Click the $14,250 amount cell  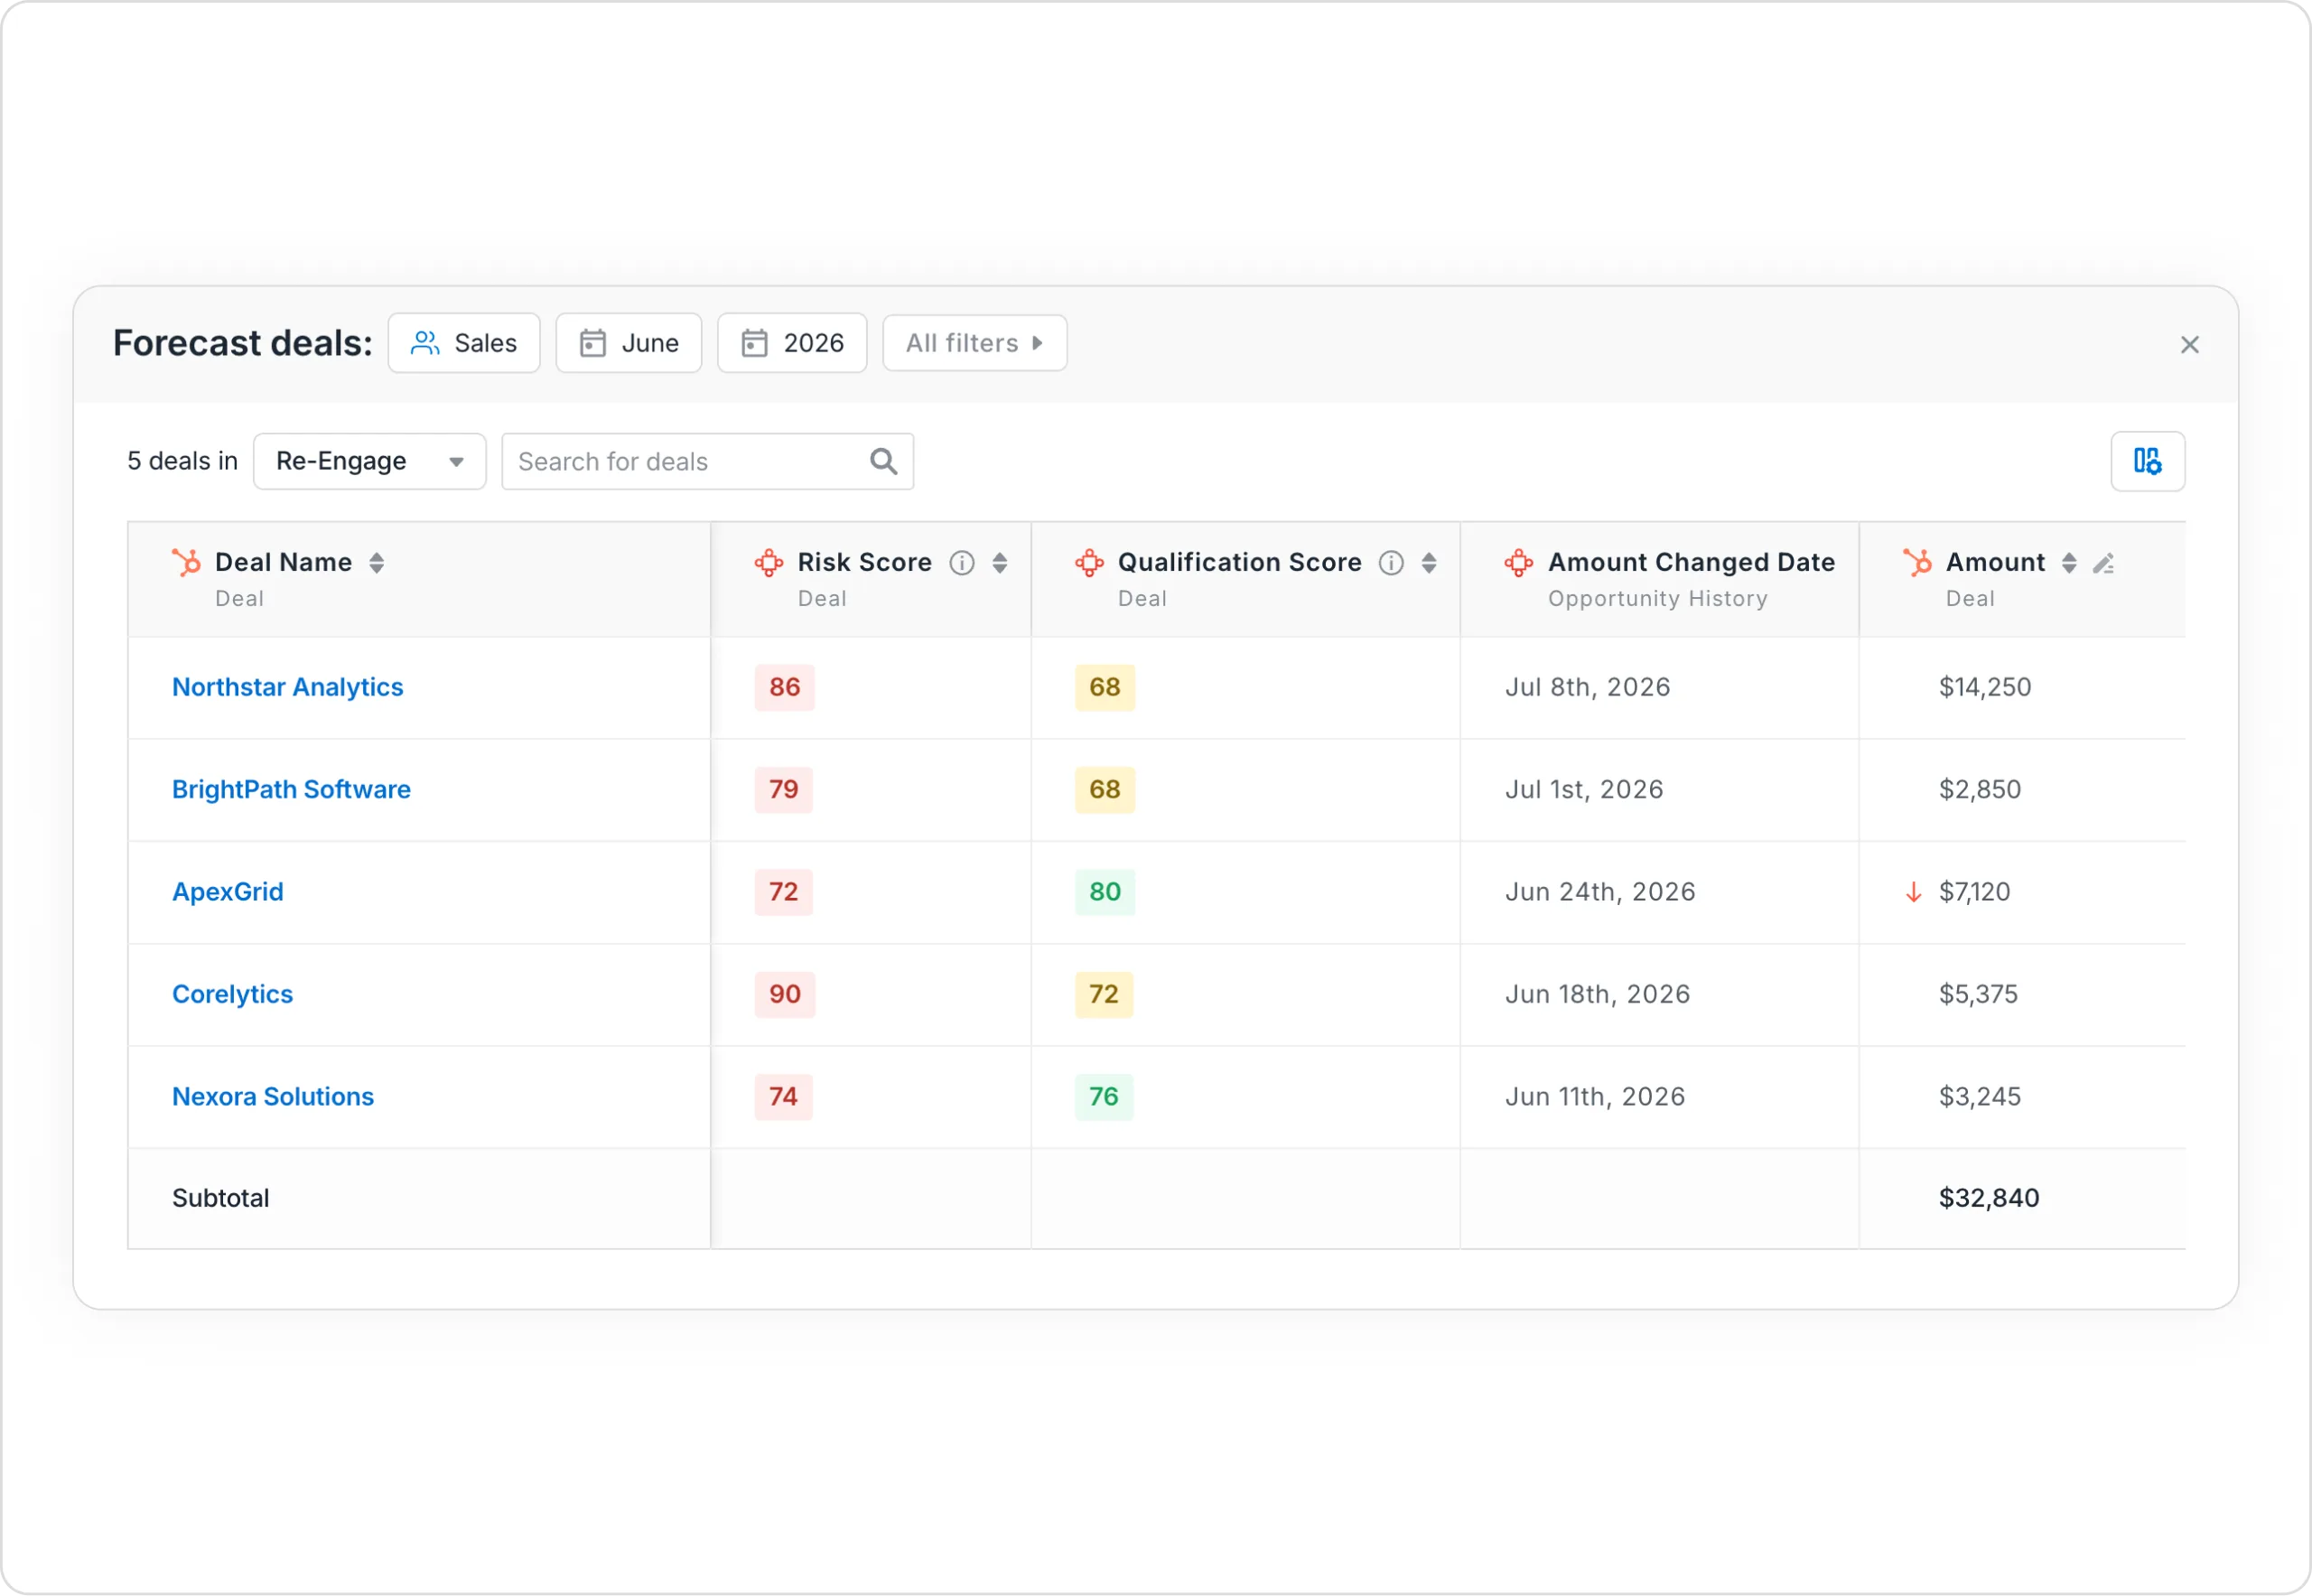point(1985,687)
